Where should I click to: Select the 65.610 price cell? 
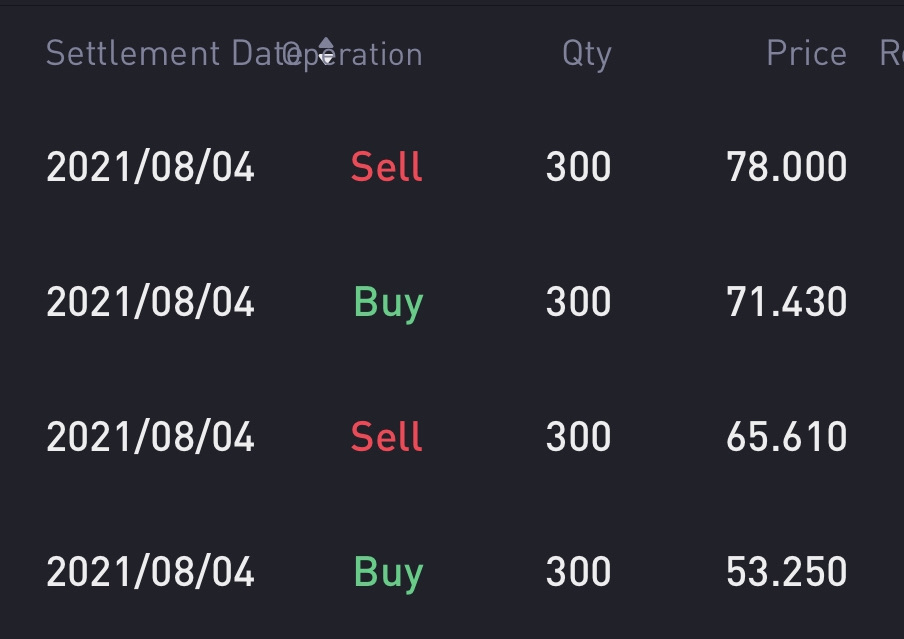(x=786, y=437)
